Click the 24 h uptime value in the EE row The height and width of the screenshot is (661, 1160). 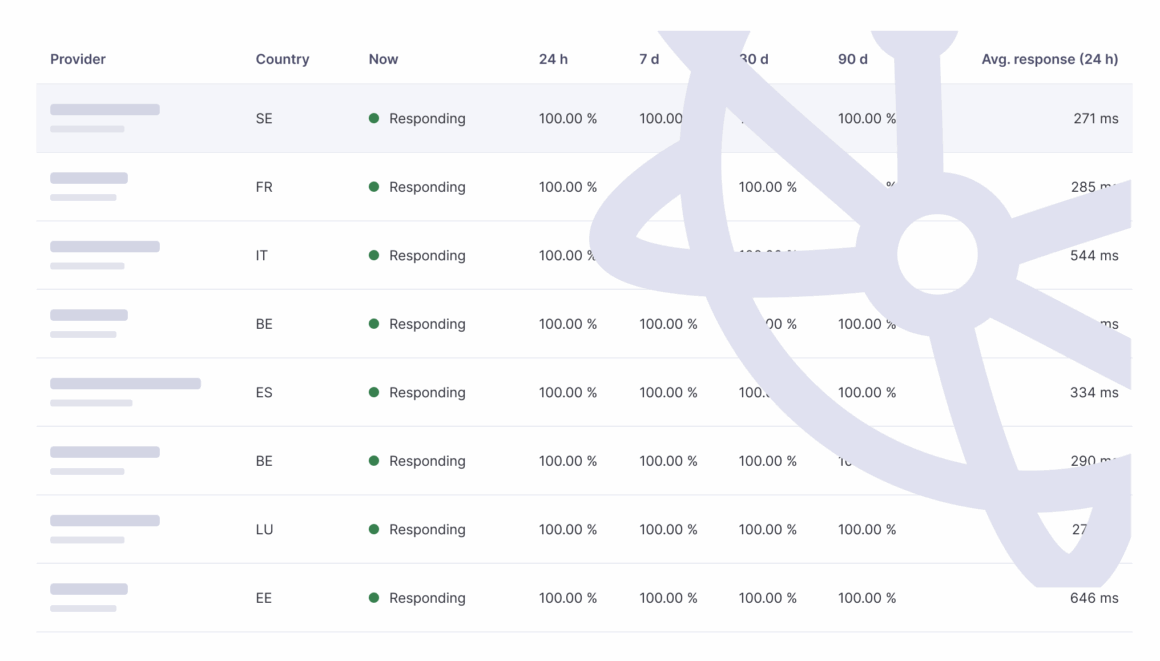[567, 598]
